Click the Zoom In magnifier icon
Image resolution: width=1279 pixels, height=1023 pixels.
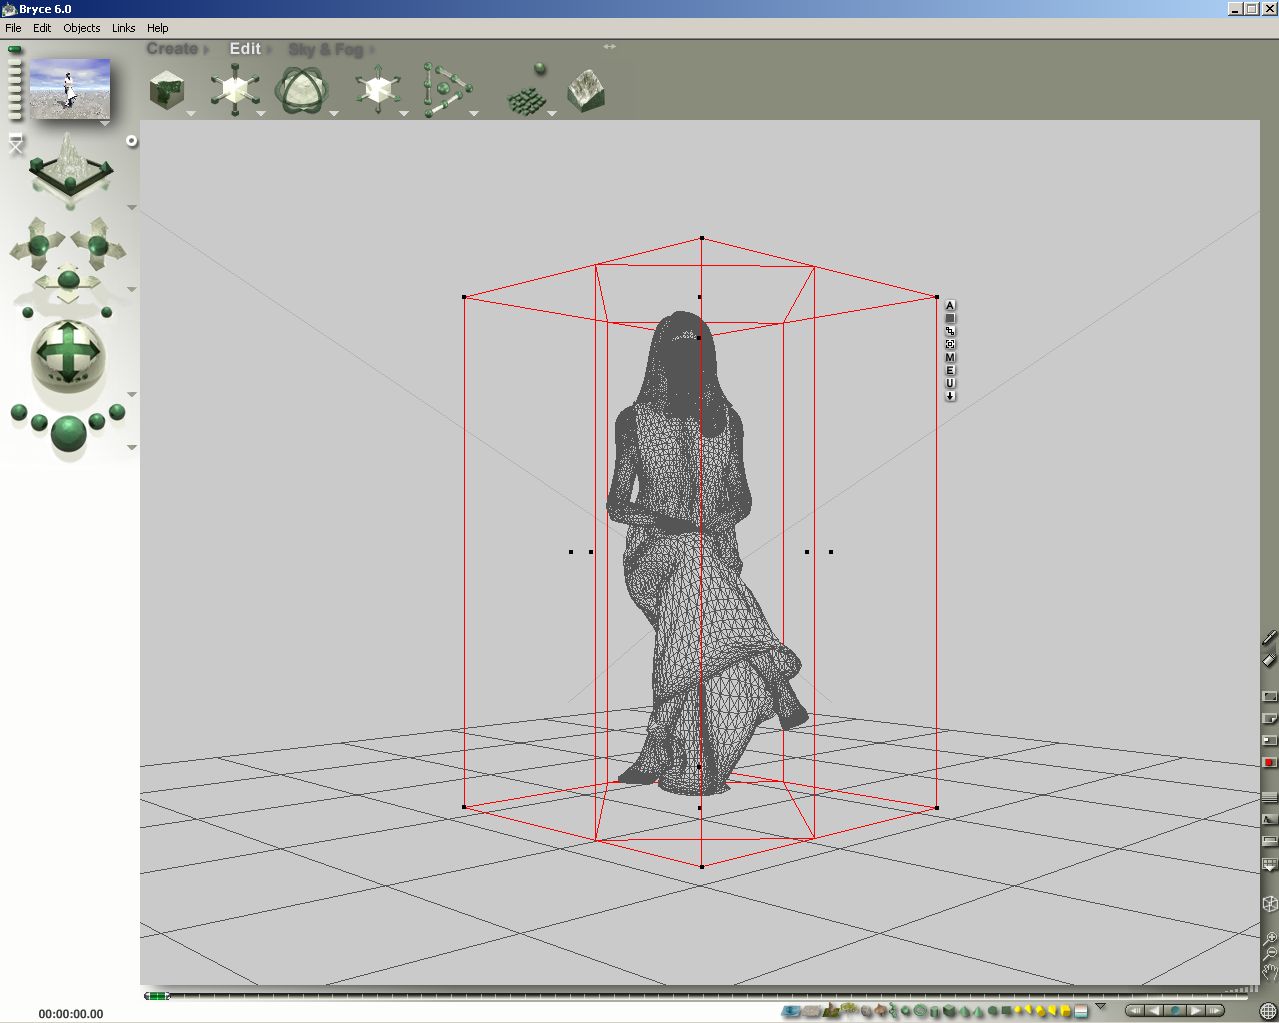click(x=1269, y=938)
